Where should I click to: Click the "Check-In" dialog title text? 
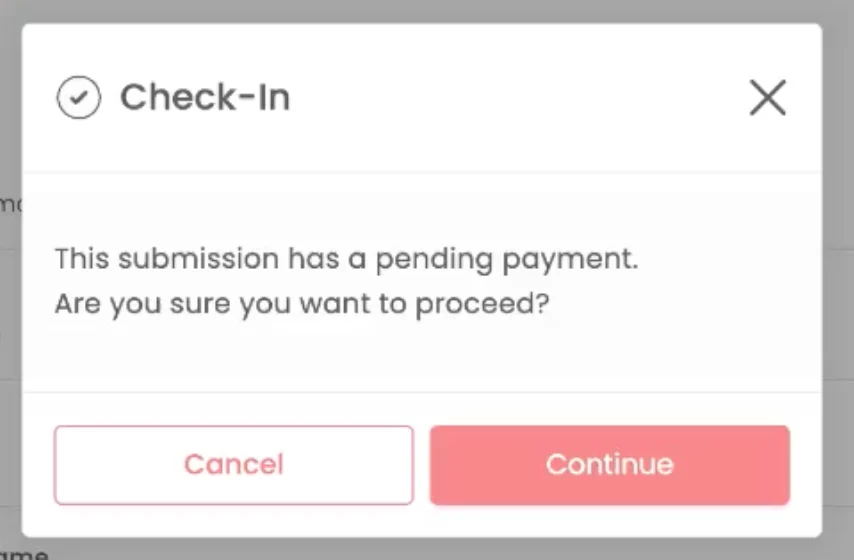[205, 98]
